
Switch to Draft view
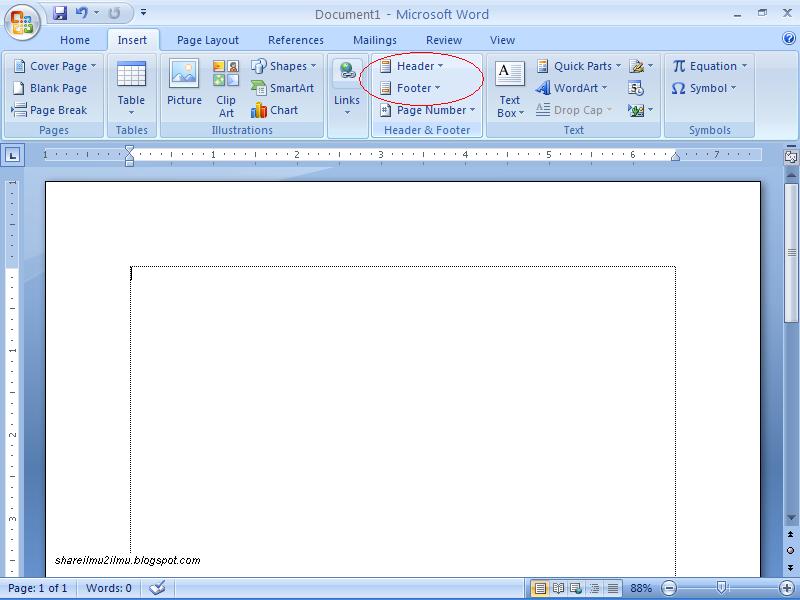point(613,588)
